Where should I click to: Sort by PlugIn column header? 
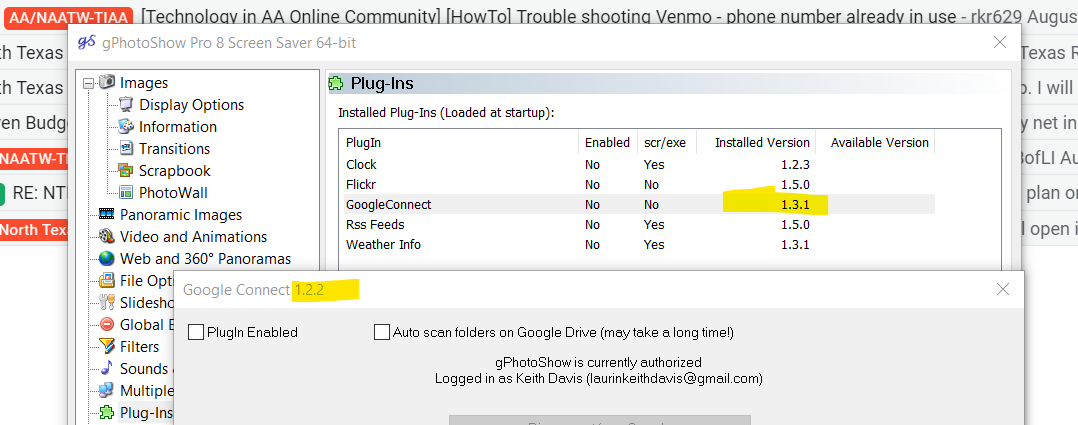(x=459, y=143)
